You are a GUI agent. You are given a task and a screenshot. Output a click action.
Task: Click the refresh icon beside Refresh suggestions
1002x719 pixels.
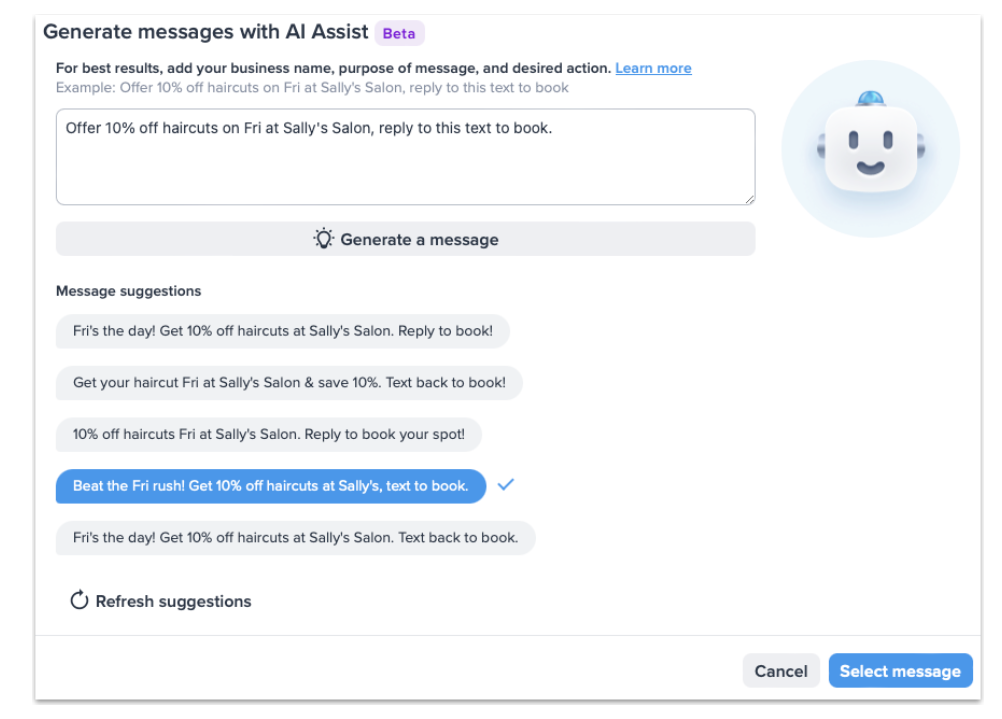coord(80,601)
